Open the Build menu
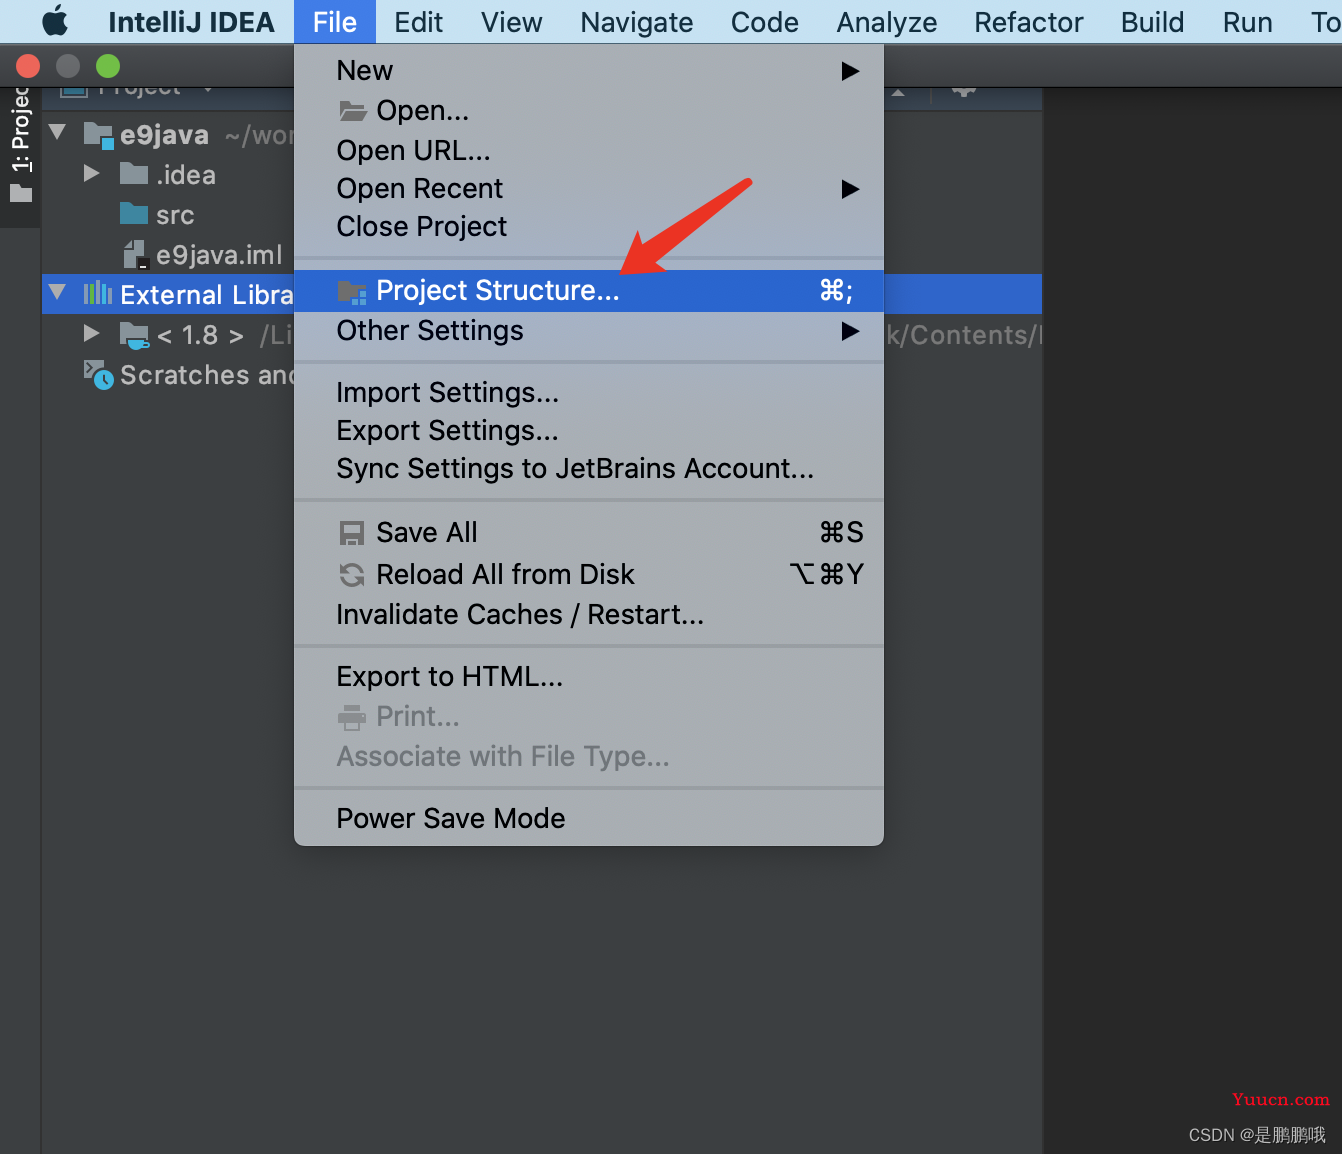Image resolution: width=1342 pixels, height=1154 pixels. pos(1152,22)
